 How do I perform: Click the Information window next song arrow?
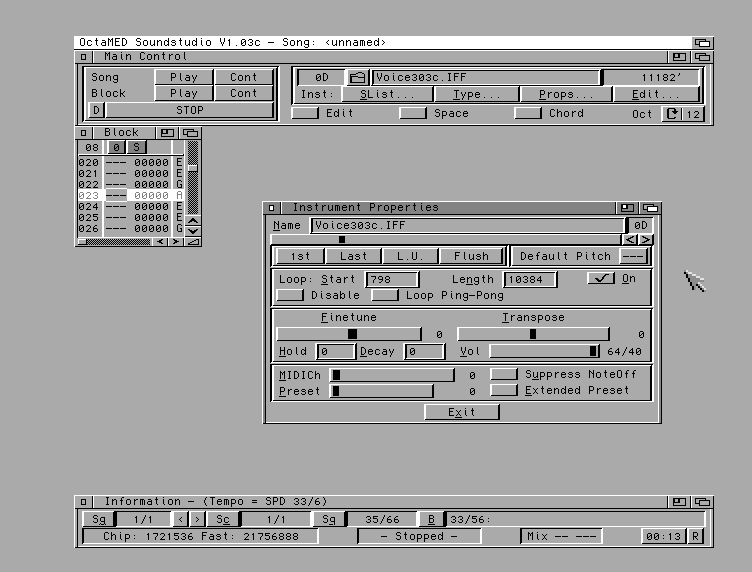198,519
